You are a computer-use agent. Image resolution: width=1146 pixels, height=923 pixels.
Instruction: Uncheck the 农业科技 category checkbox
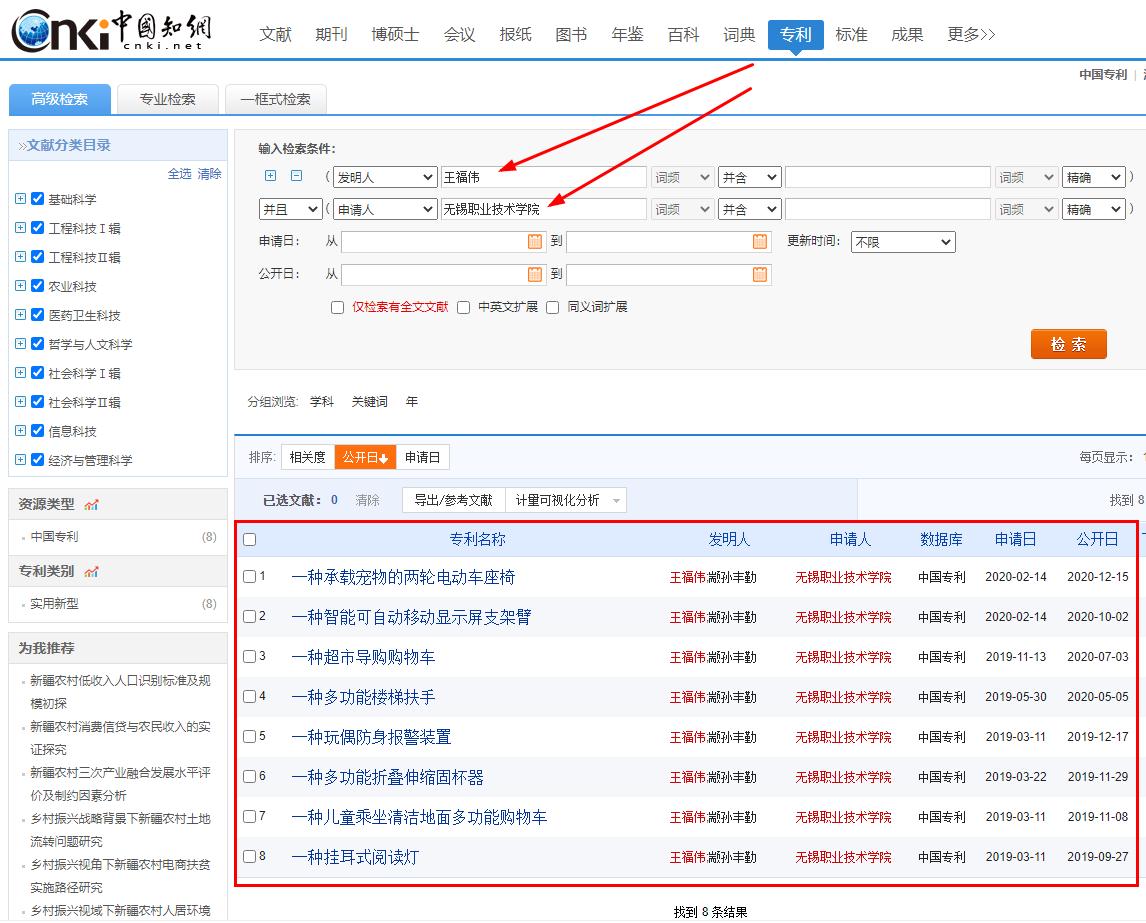(x=38, y=286)
